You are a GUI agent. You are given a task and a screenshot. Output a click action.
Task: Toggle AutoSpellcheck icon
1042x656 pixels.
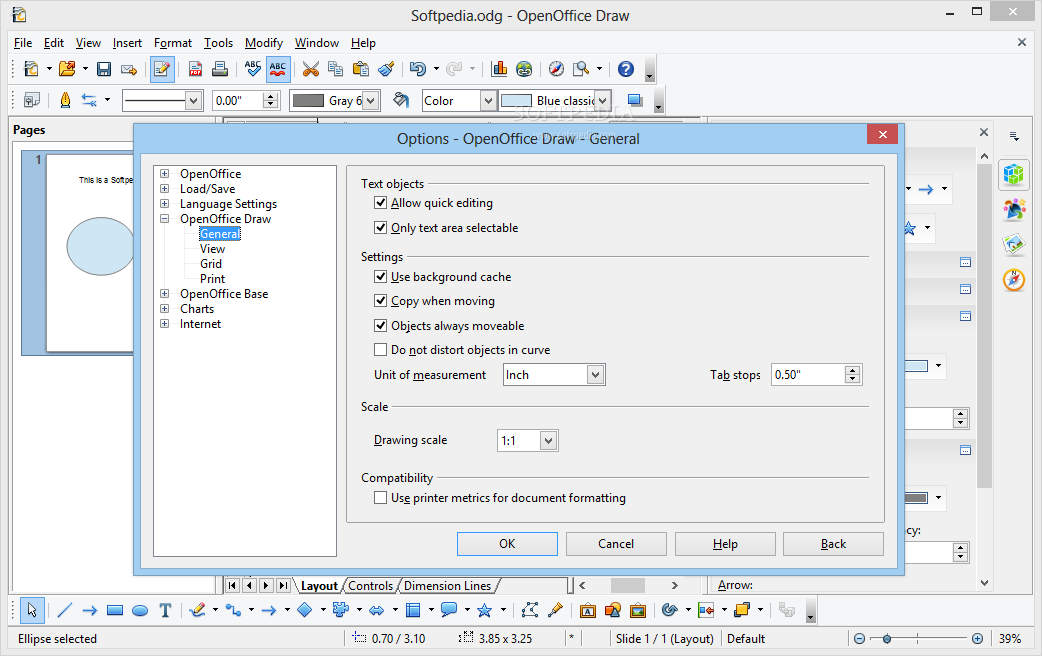coord(278,69)
